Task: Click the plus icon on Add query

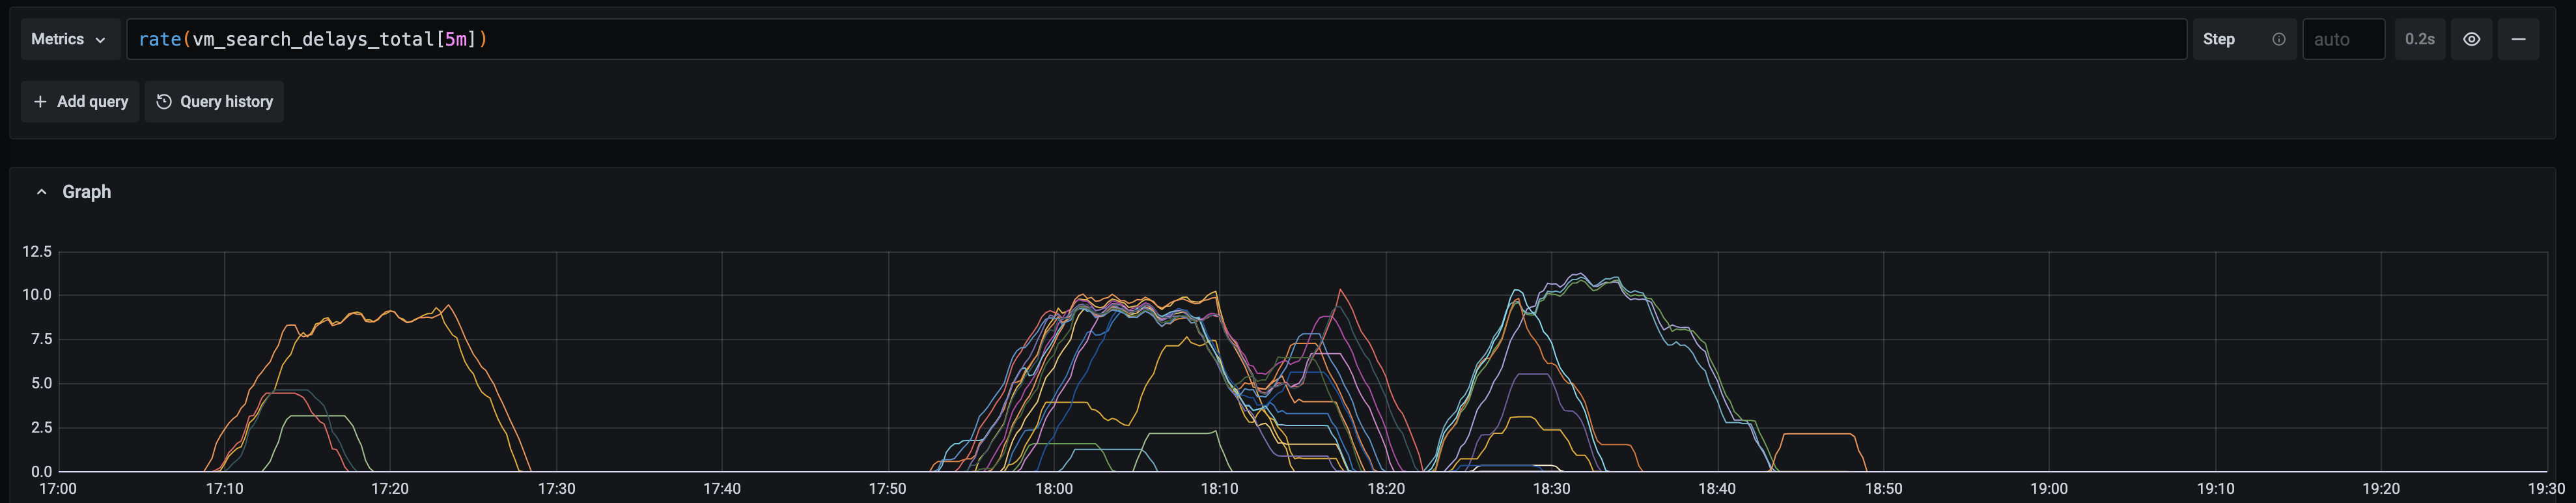Action: [40, 101]
